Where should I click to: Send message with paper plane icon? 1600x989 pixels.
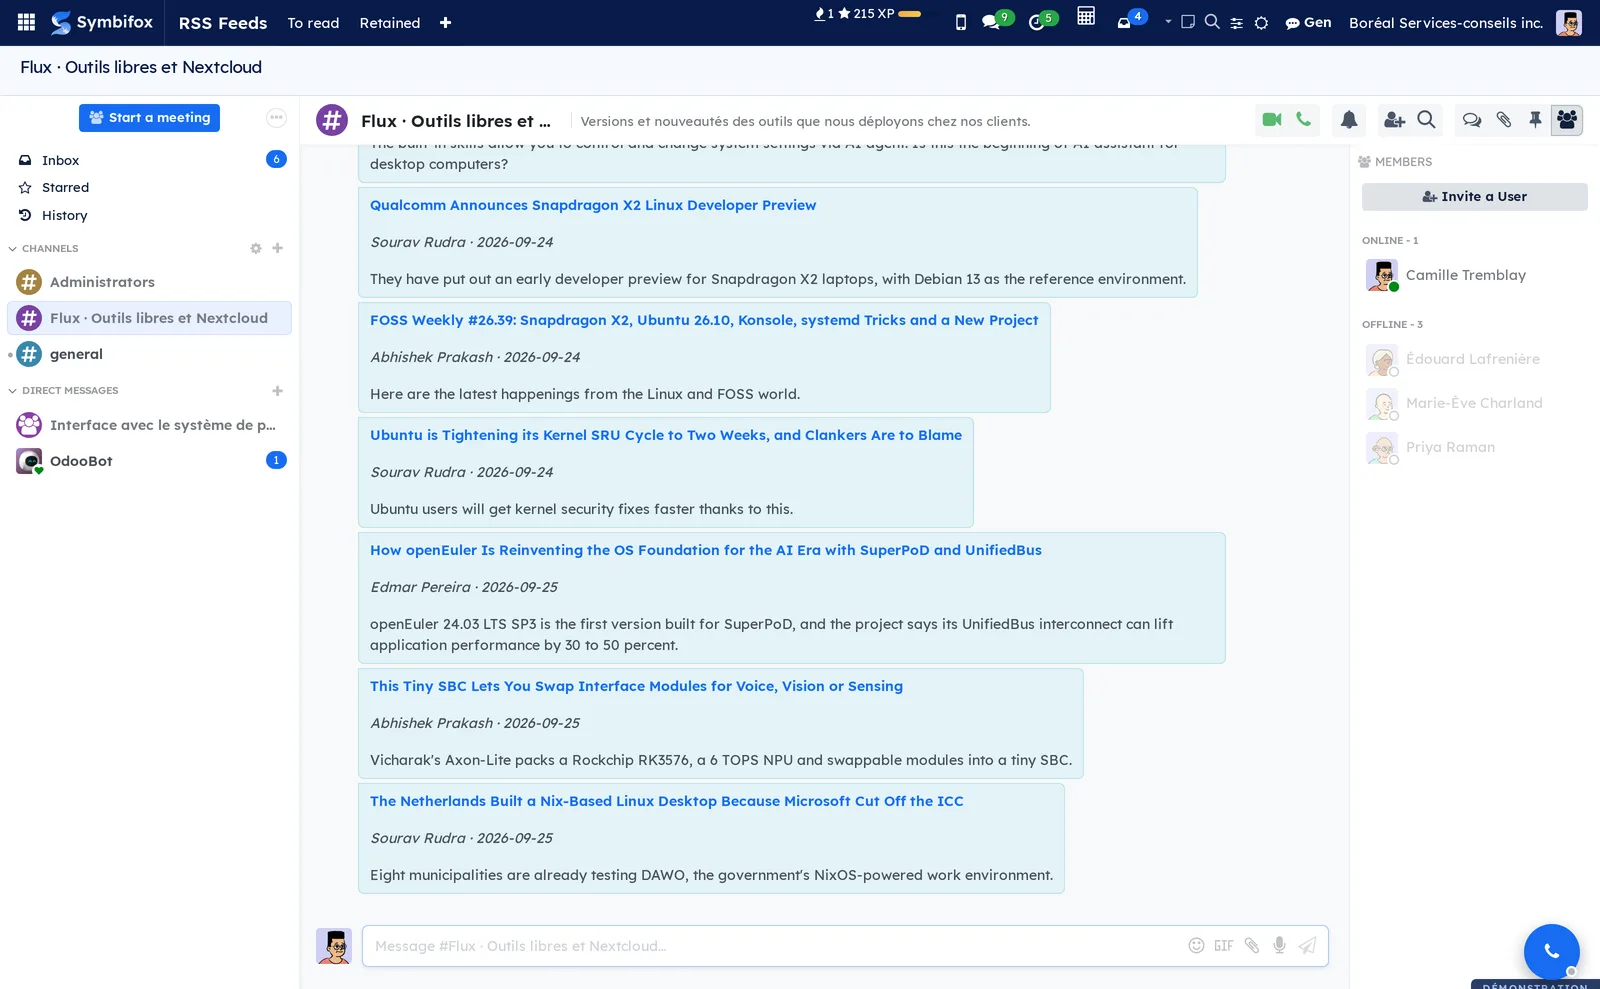tap(1307, 946)
